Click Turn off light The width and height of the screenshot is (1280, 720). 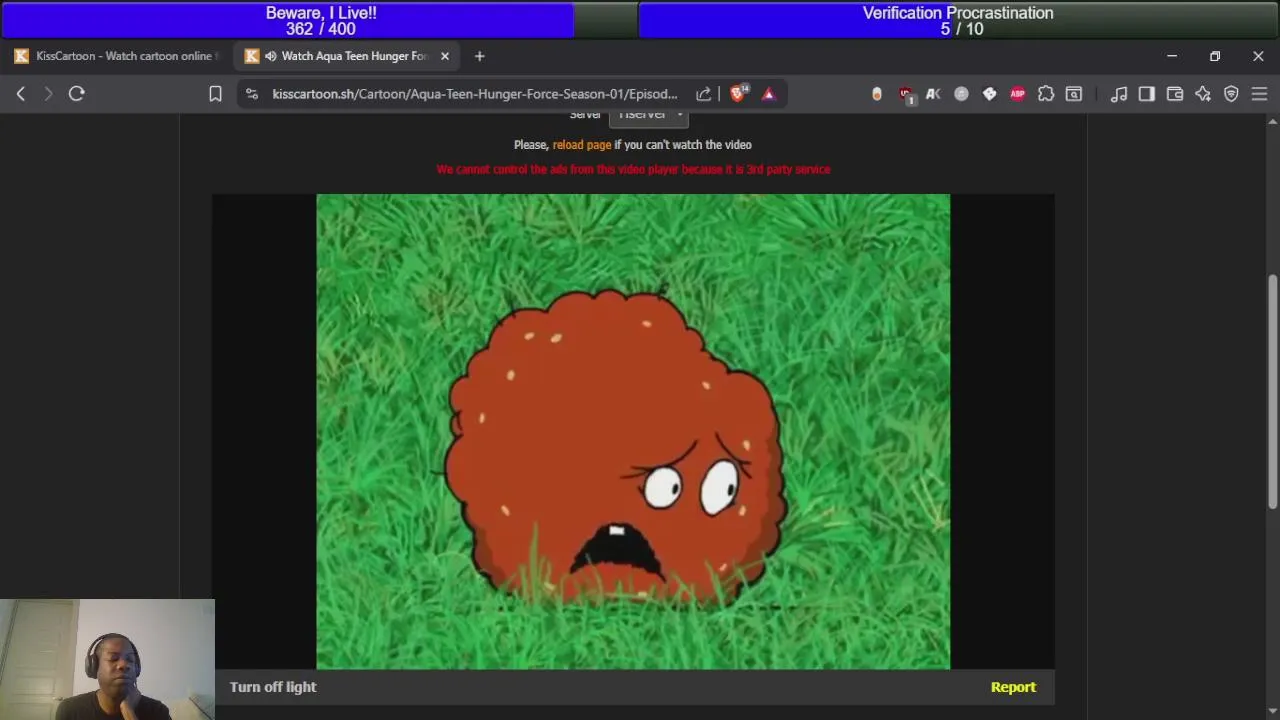tap(273, 687)
